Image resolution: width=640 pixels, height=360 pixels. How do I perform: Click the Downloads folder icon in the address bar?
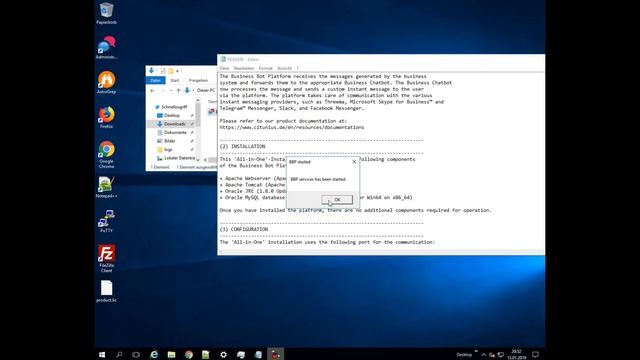pos(187,90)
